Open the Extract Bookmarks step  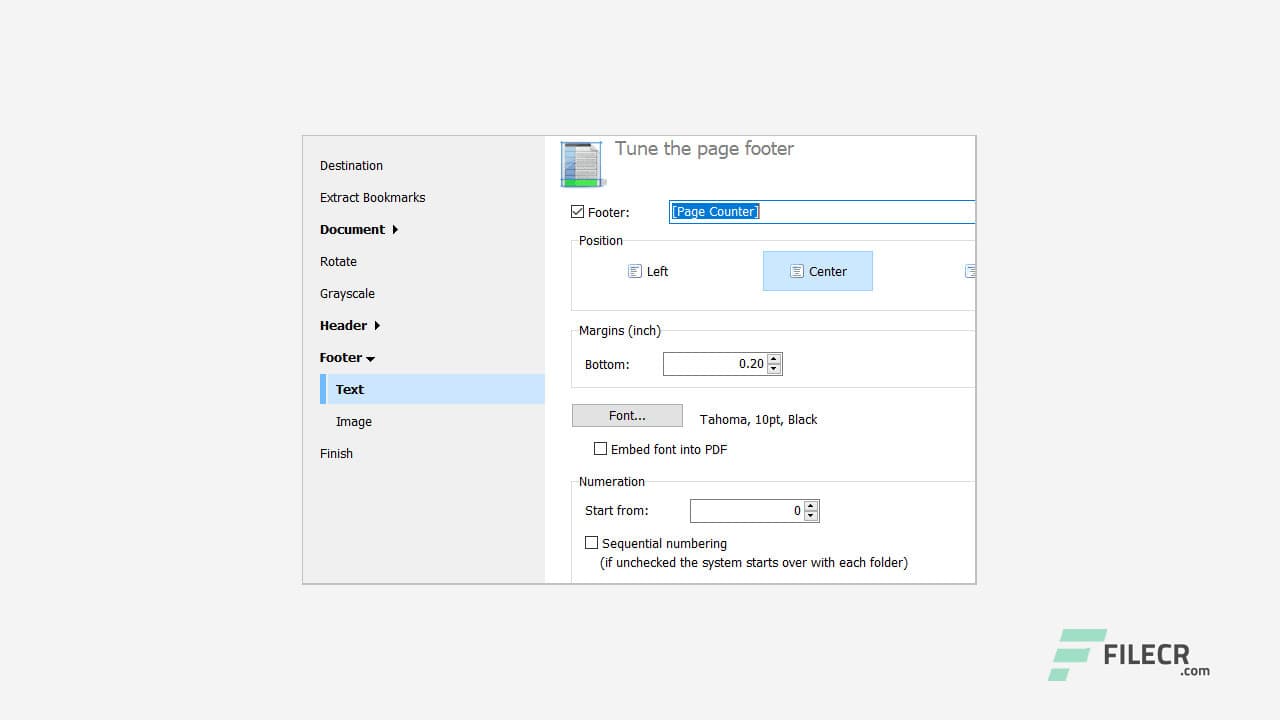click(372, 197)
